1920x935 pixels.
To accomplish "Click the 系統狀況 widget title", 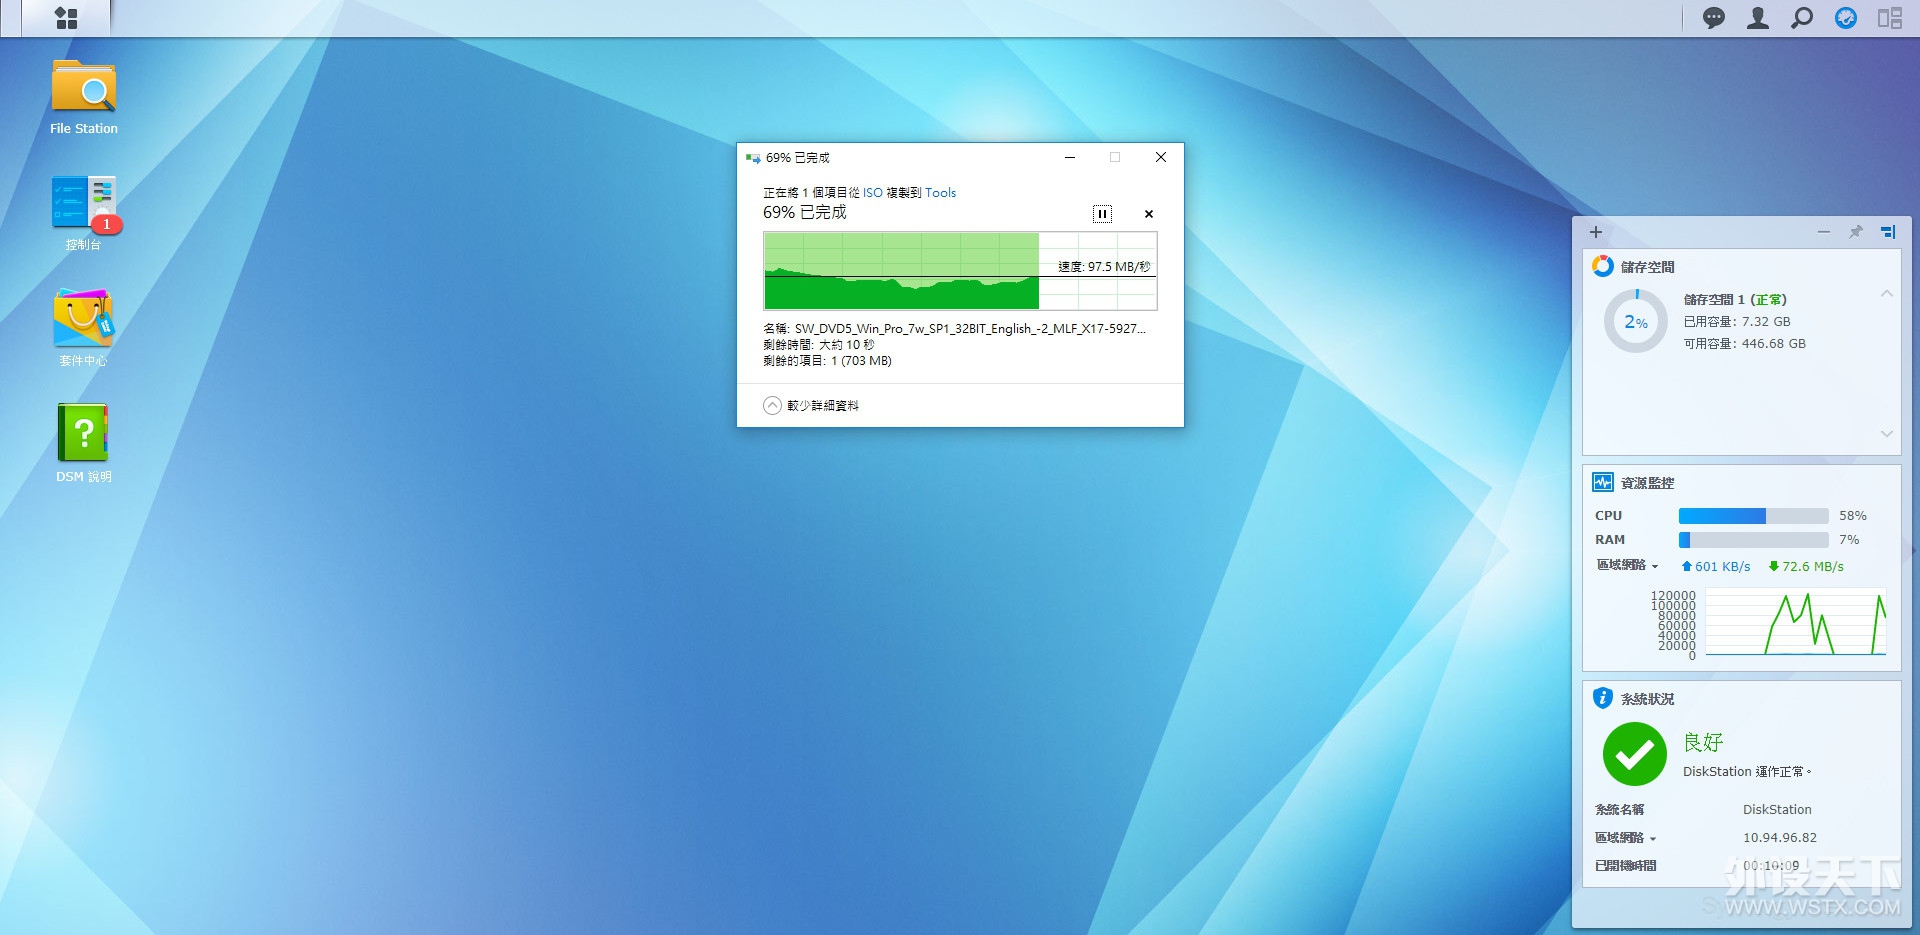I will tap(1648, 699).
